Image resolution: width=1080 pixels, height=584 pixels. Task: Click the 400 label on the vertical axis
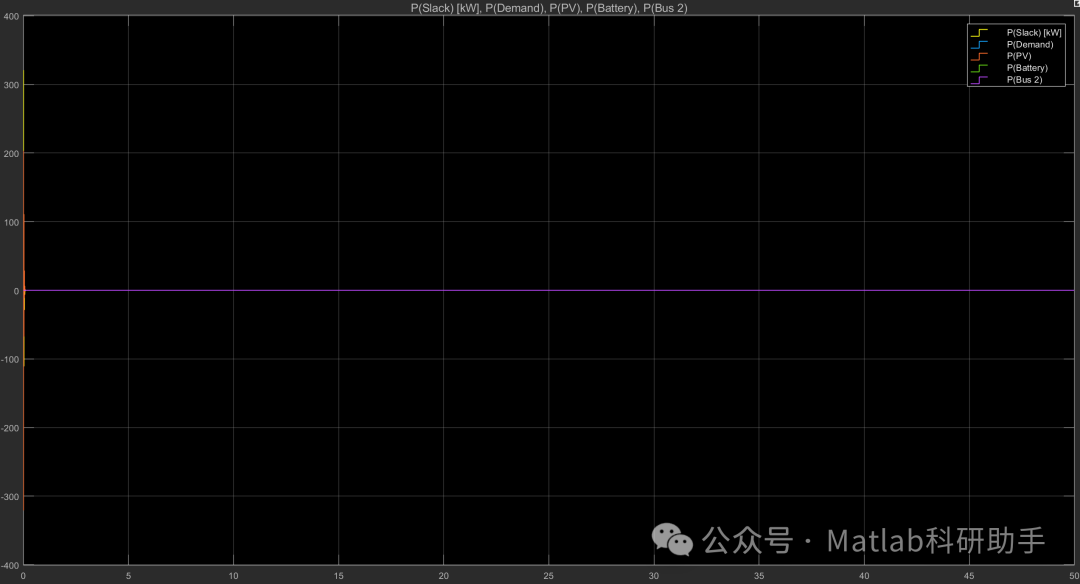11,17
